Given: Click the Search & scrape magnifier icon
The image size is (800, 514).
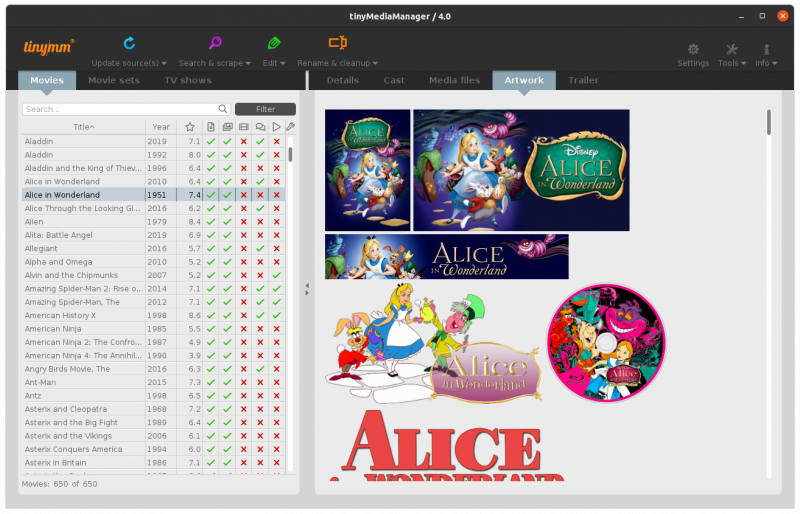Looking at the screenshot, I should (215, 43).
